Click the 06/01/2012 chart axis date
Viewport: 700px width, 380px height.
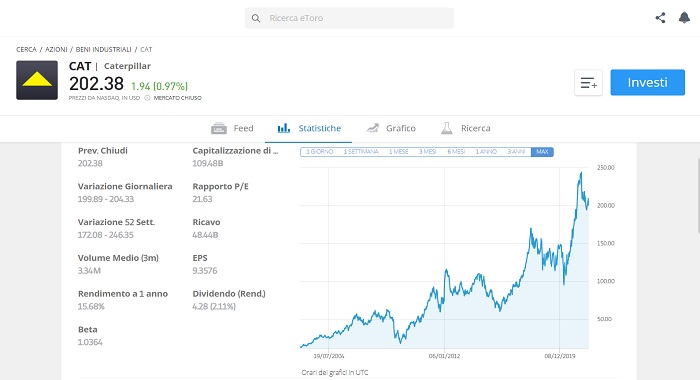[x=444, y=356]
